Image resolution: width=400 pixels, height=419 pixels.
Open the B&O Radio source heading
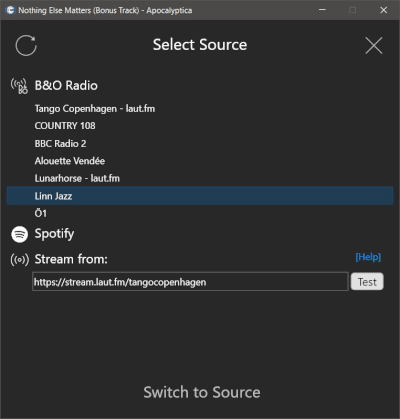coord(66,86)
